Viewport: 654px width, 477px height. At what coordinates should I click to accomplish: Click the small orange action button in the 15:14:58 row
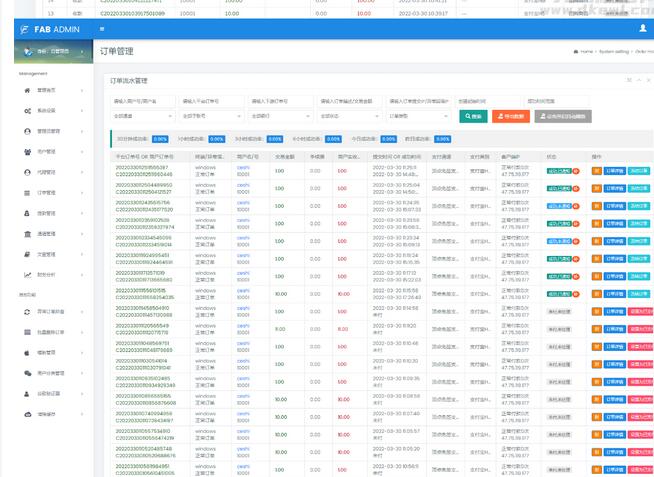pos(596,311)
